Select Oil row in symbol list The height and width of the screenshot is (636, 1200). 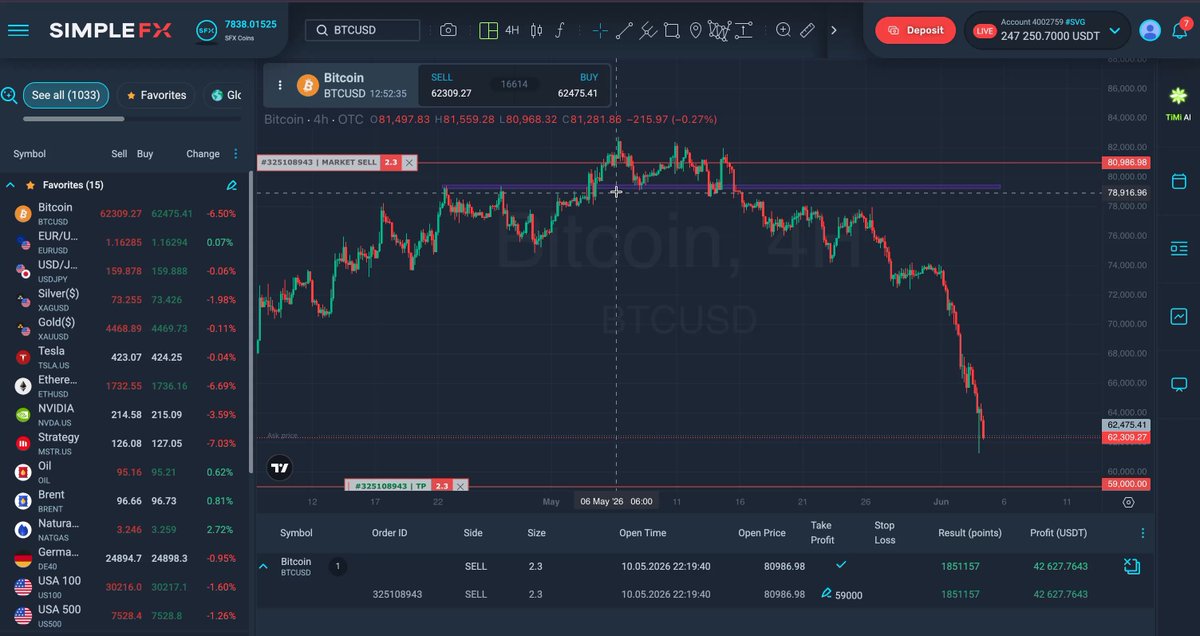125,472
